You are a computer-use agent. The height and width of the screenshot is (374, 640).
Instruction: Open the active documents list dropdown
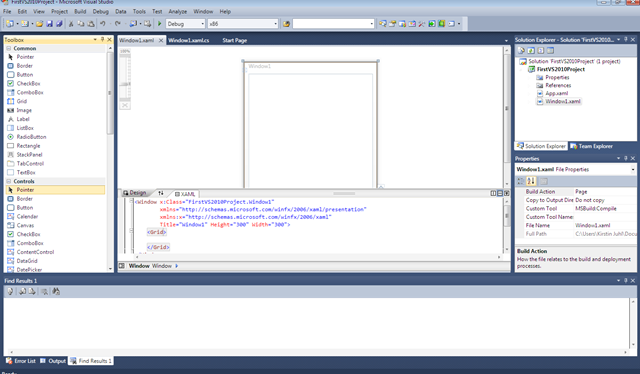tap(506, 40)
